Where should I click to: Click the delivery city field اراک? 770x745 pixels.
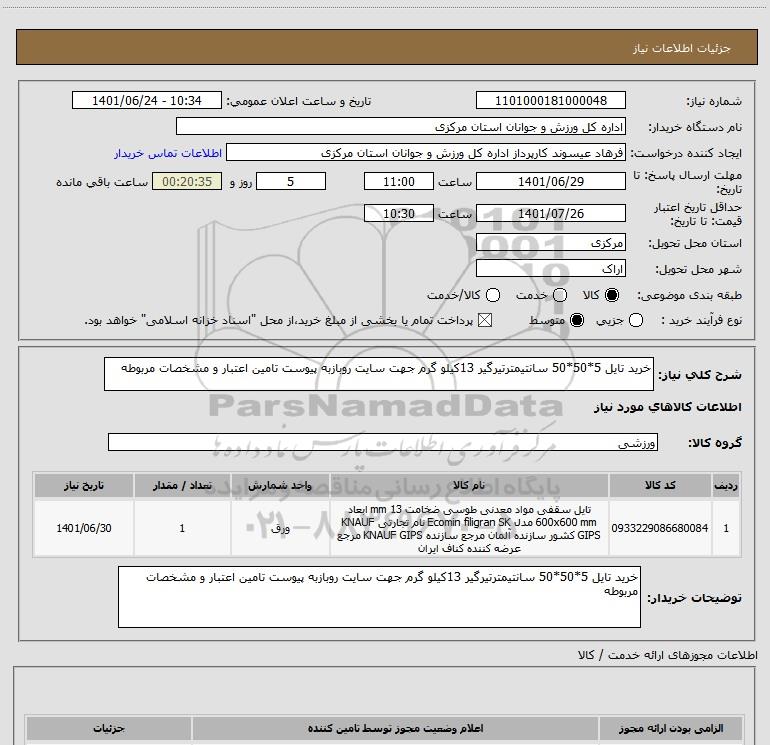[550, 269]
